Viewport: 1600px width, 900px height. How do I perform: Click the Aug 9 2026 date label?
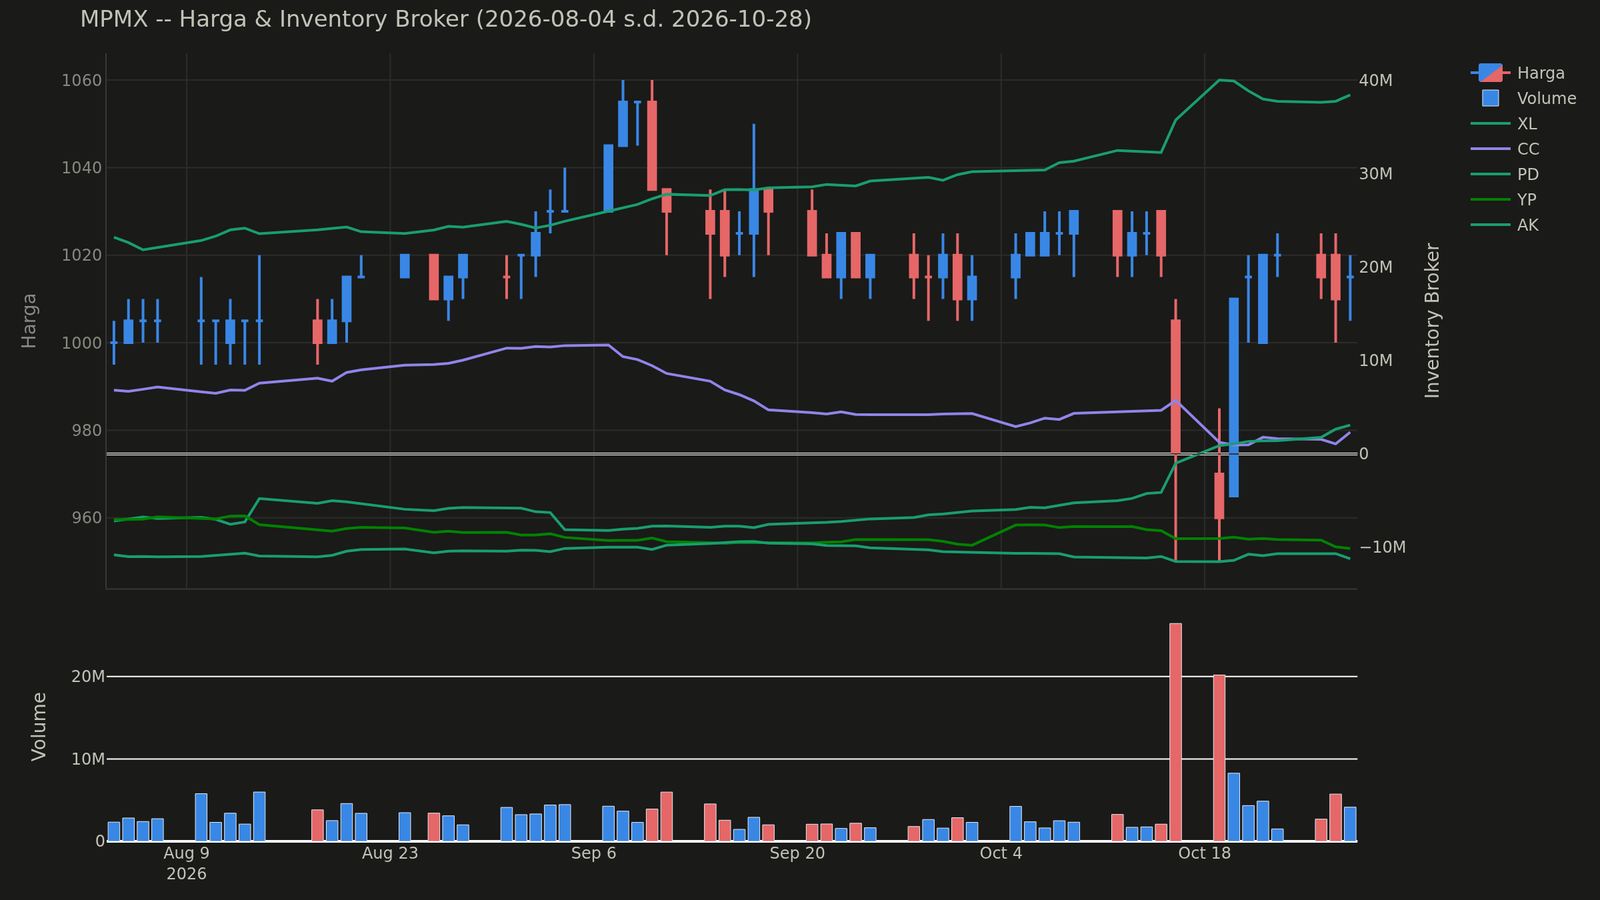pyautogui.click(x=186, y=863)
